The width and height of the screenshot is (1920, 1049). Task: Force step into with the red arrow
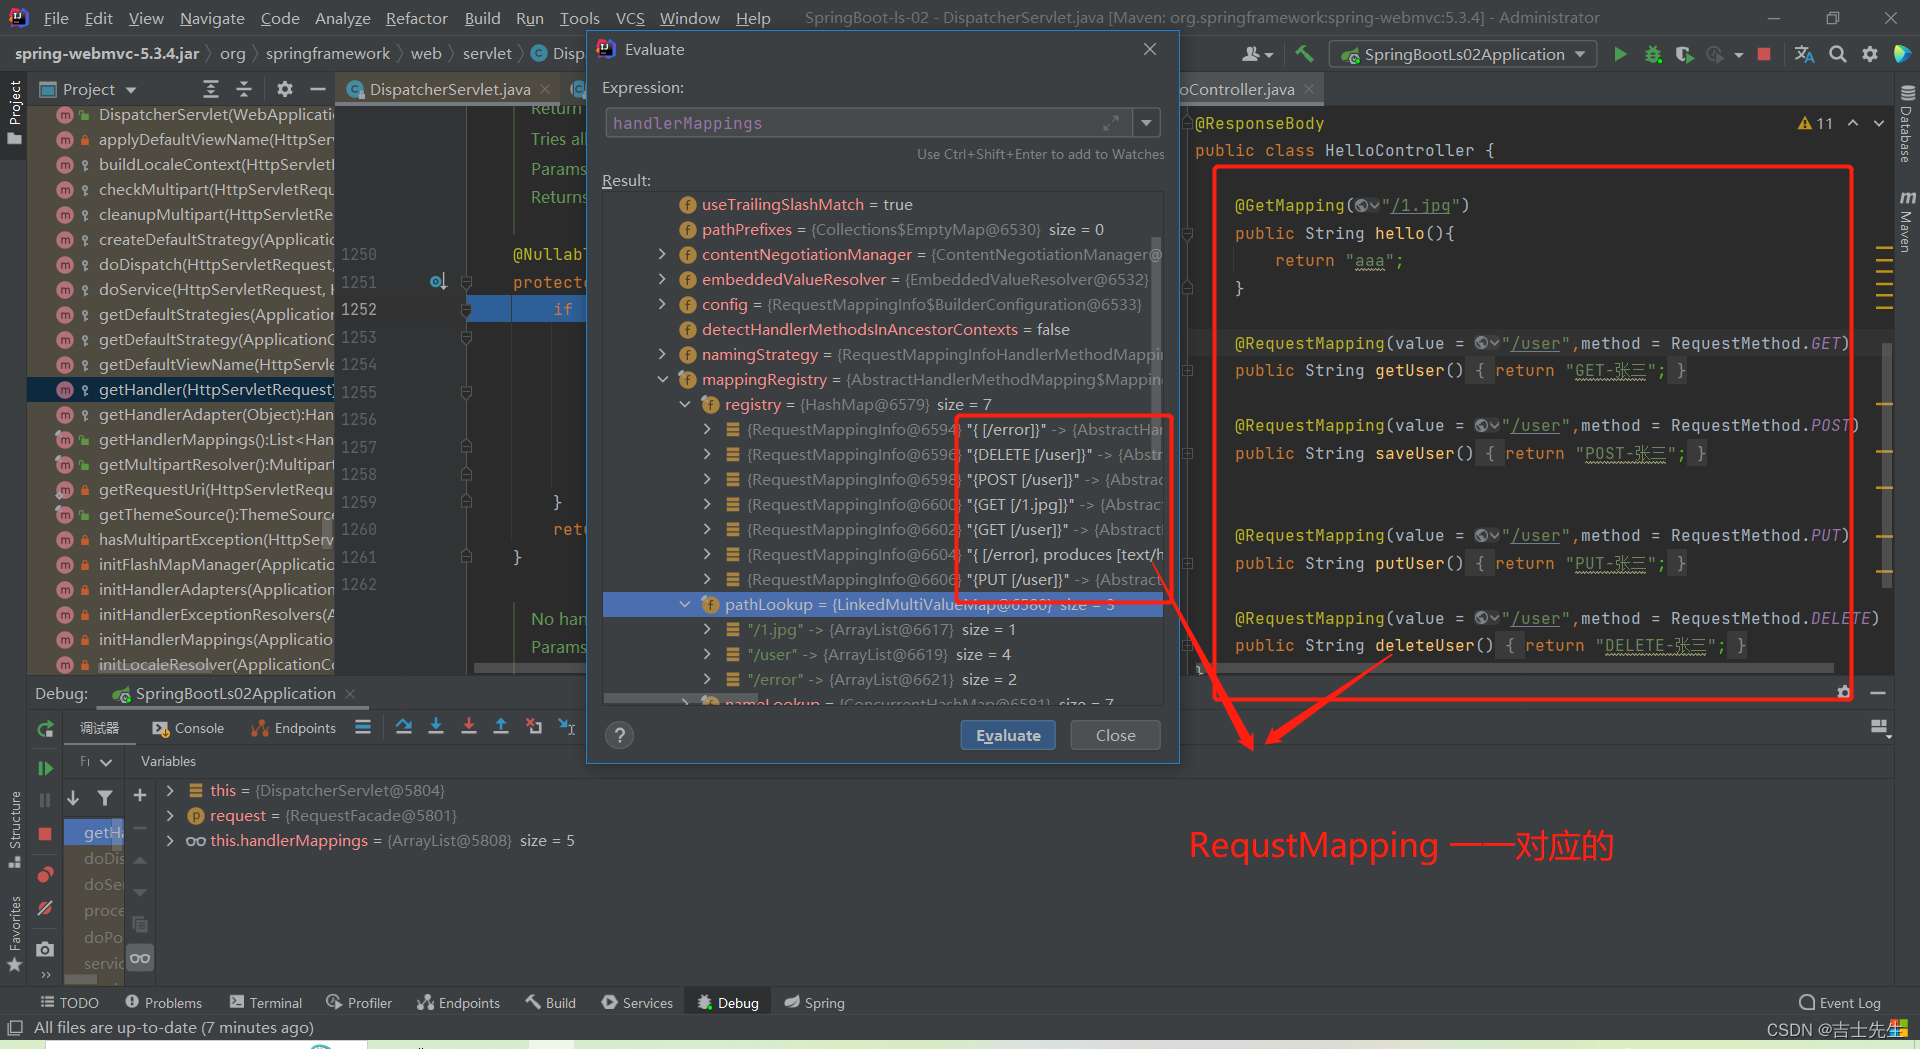[x=468, y=727]
